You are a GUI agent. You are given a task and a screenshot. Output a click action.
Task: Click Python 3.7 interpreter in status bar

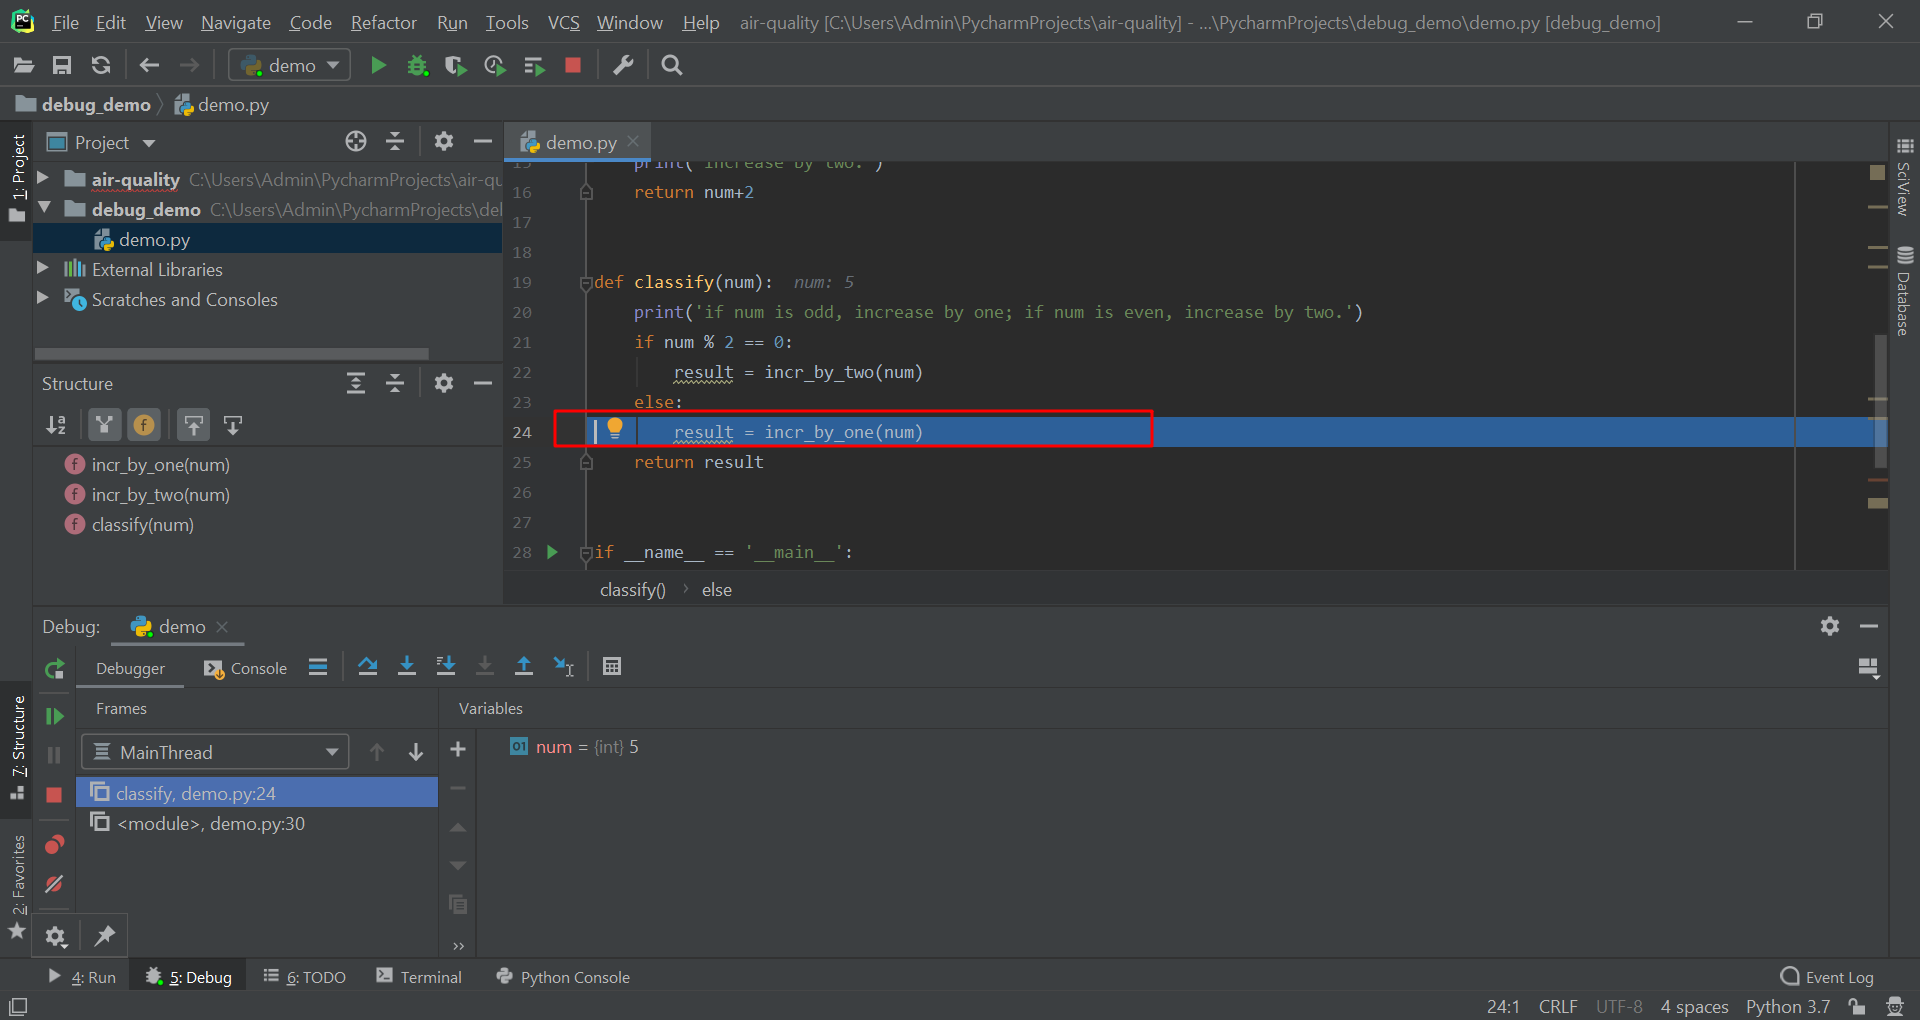coord(1788,1006)
